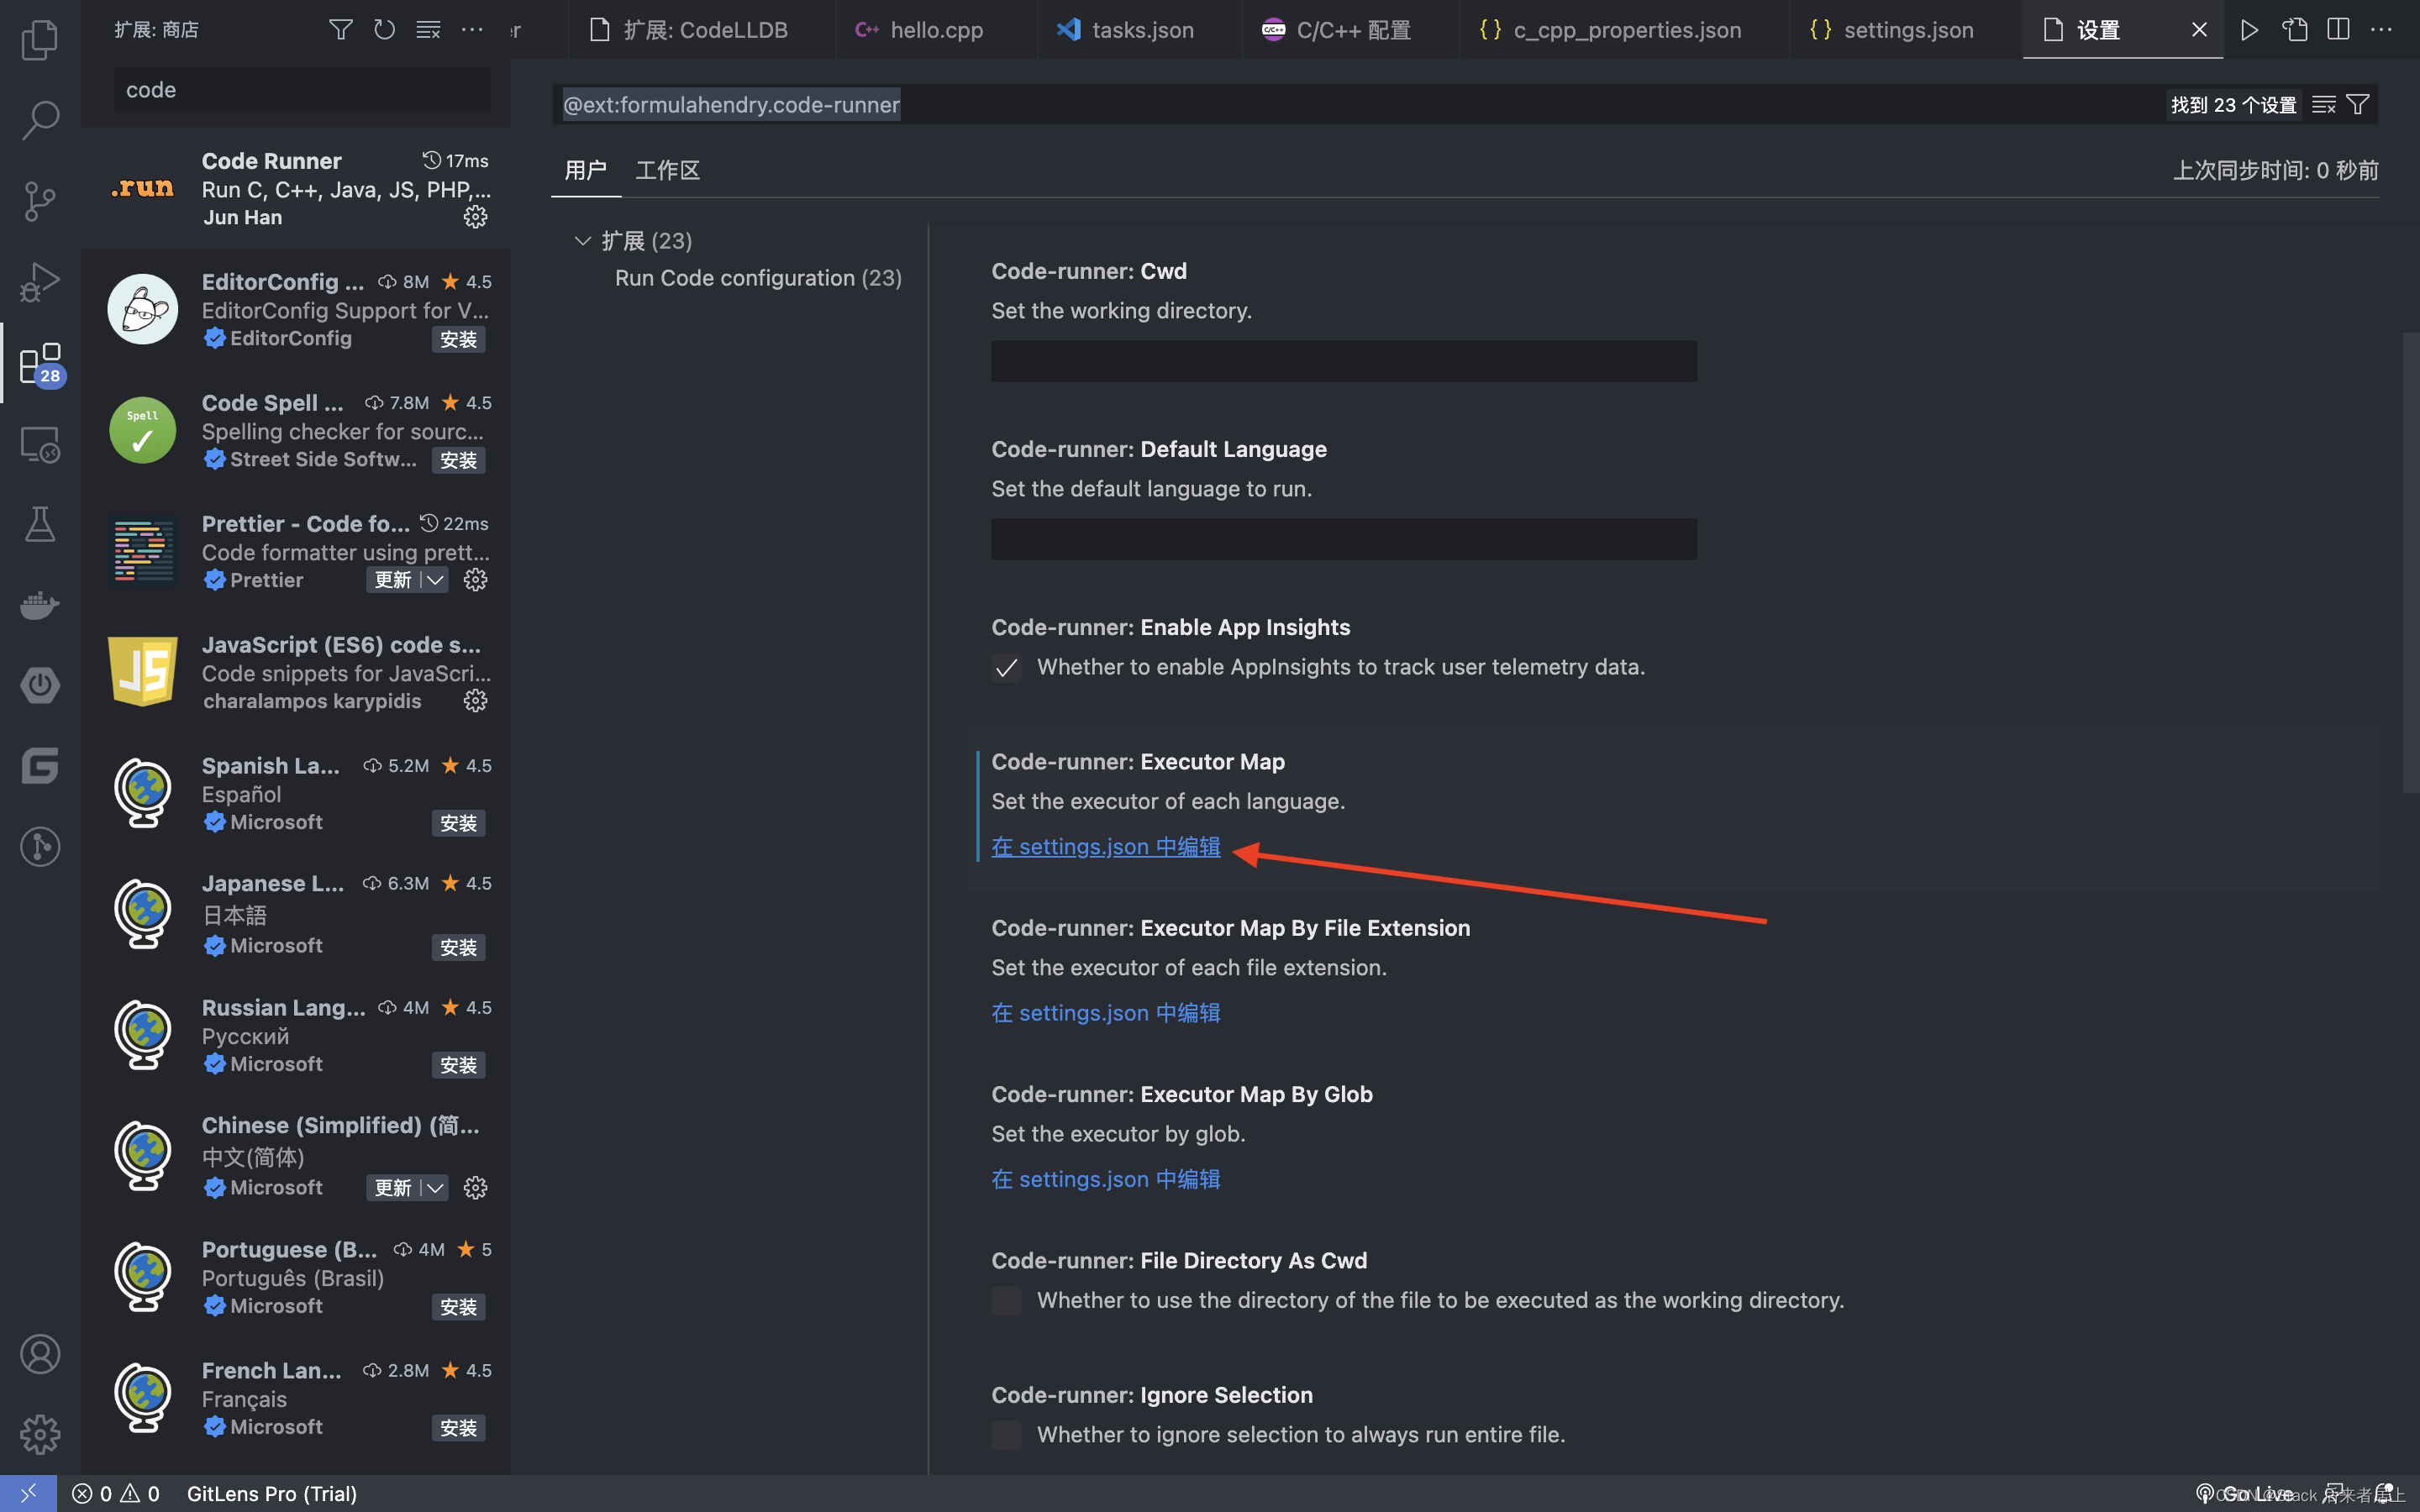Switch to the 扩展: CodeLLDB tab

(x=703, y=30)
